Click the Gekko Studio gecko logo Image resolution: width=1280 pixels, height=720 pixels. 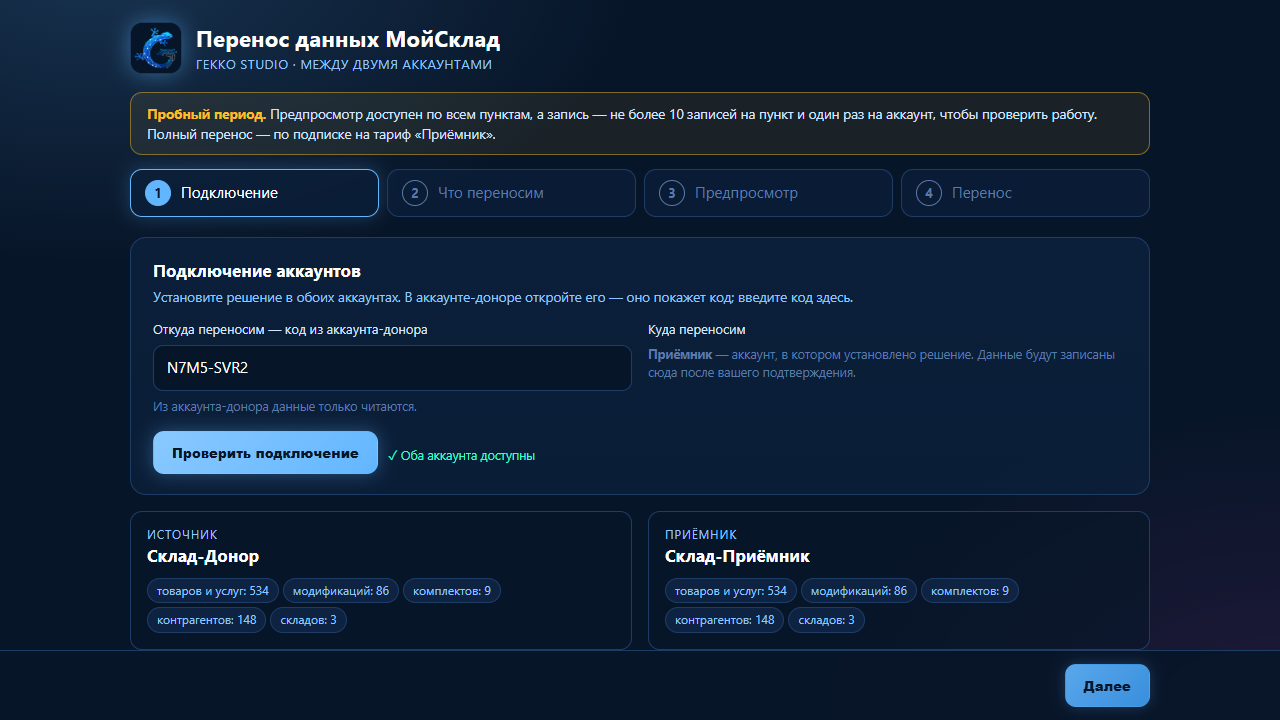pyautogui.click(x=156, y=48)
